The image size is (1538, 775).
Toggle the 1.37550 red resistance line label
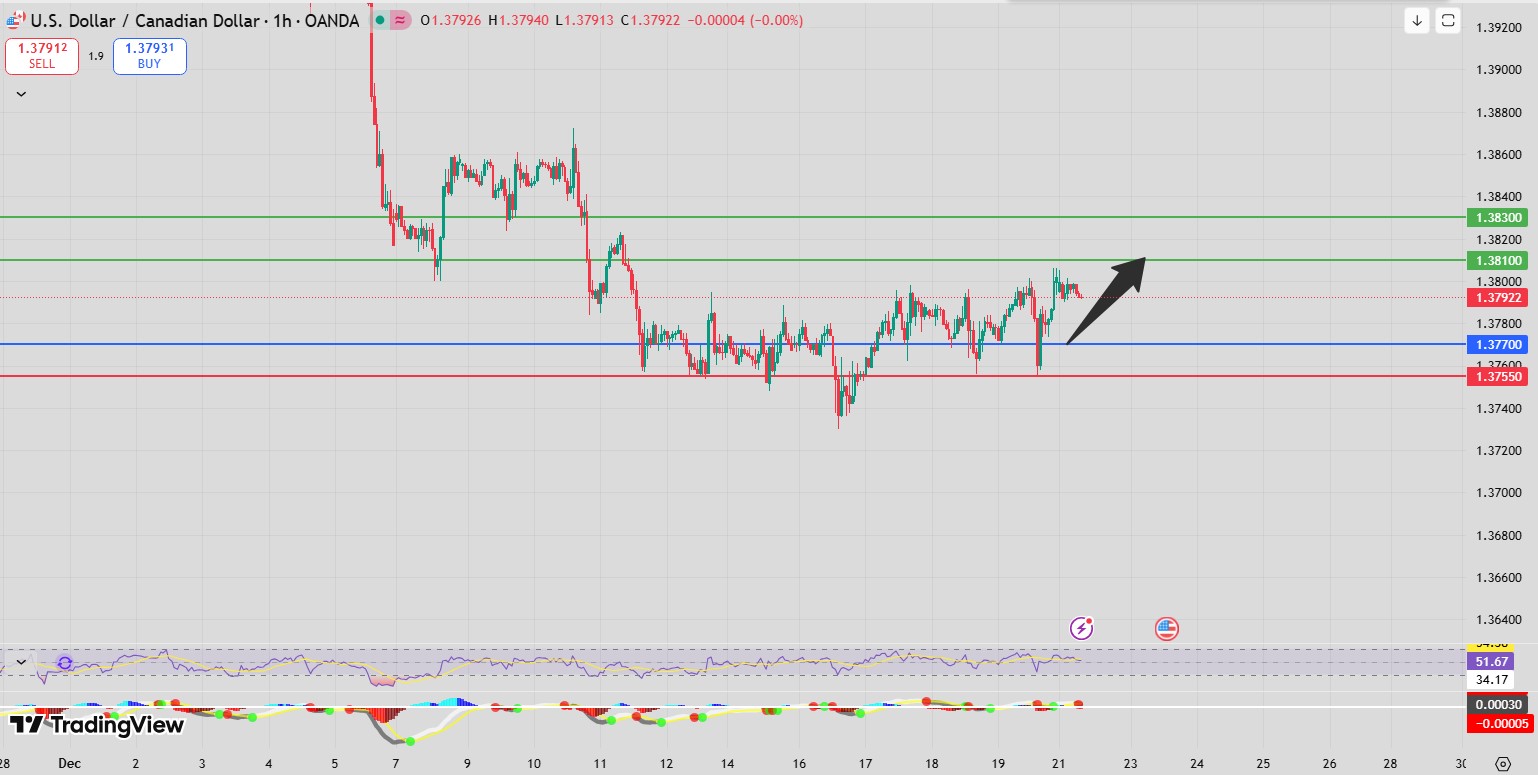[x=1499, y=377]
